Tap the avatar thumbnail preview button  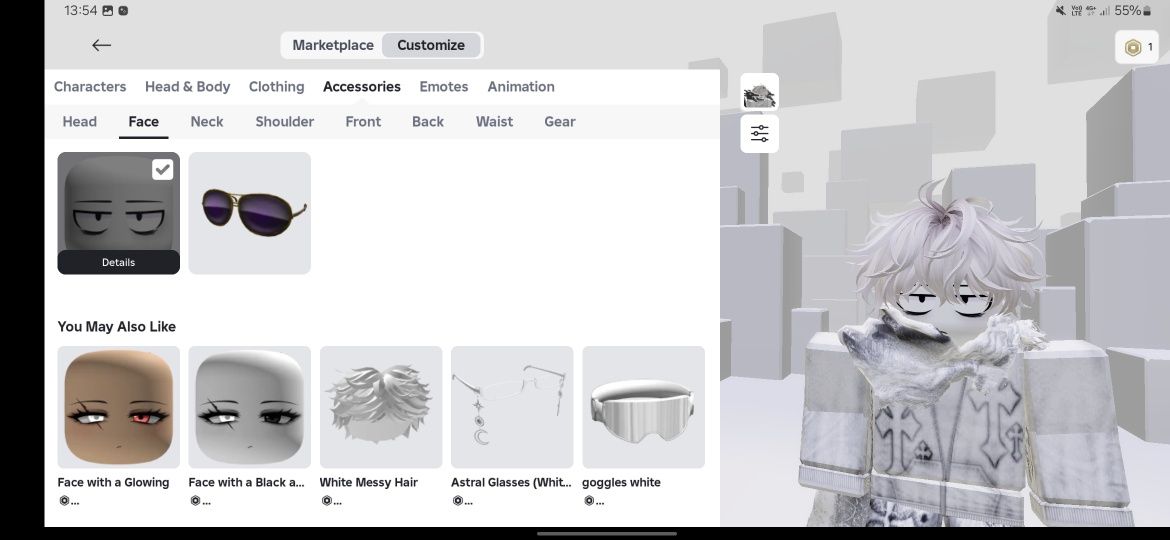click(x=760, y=92)
